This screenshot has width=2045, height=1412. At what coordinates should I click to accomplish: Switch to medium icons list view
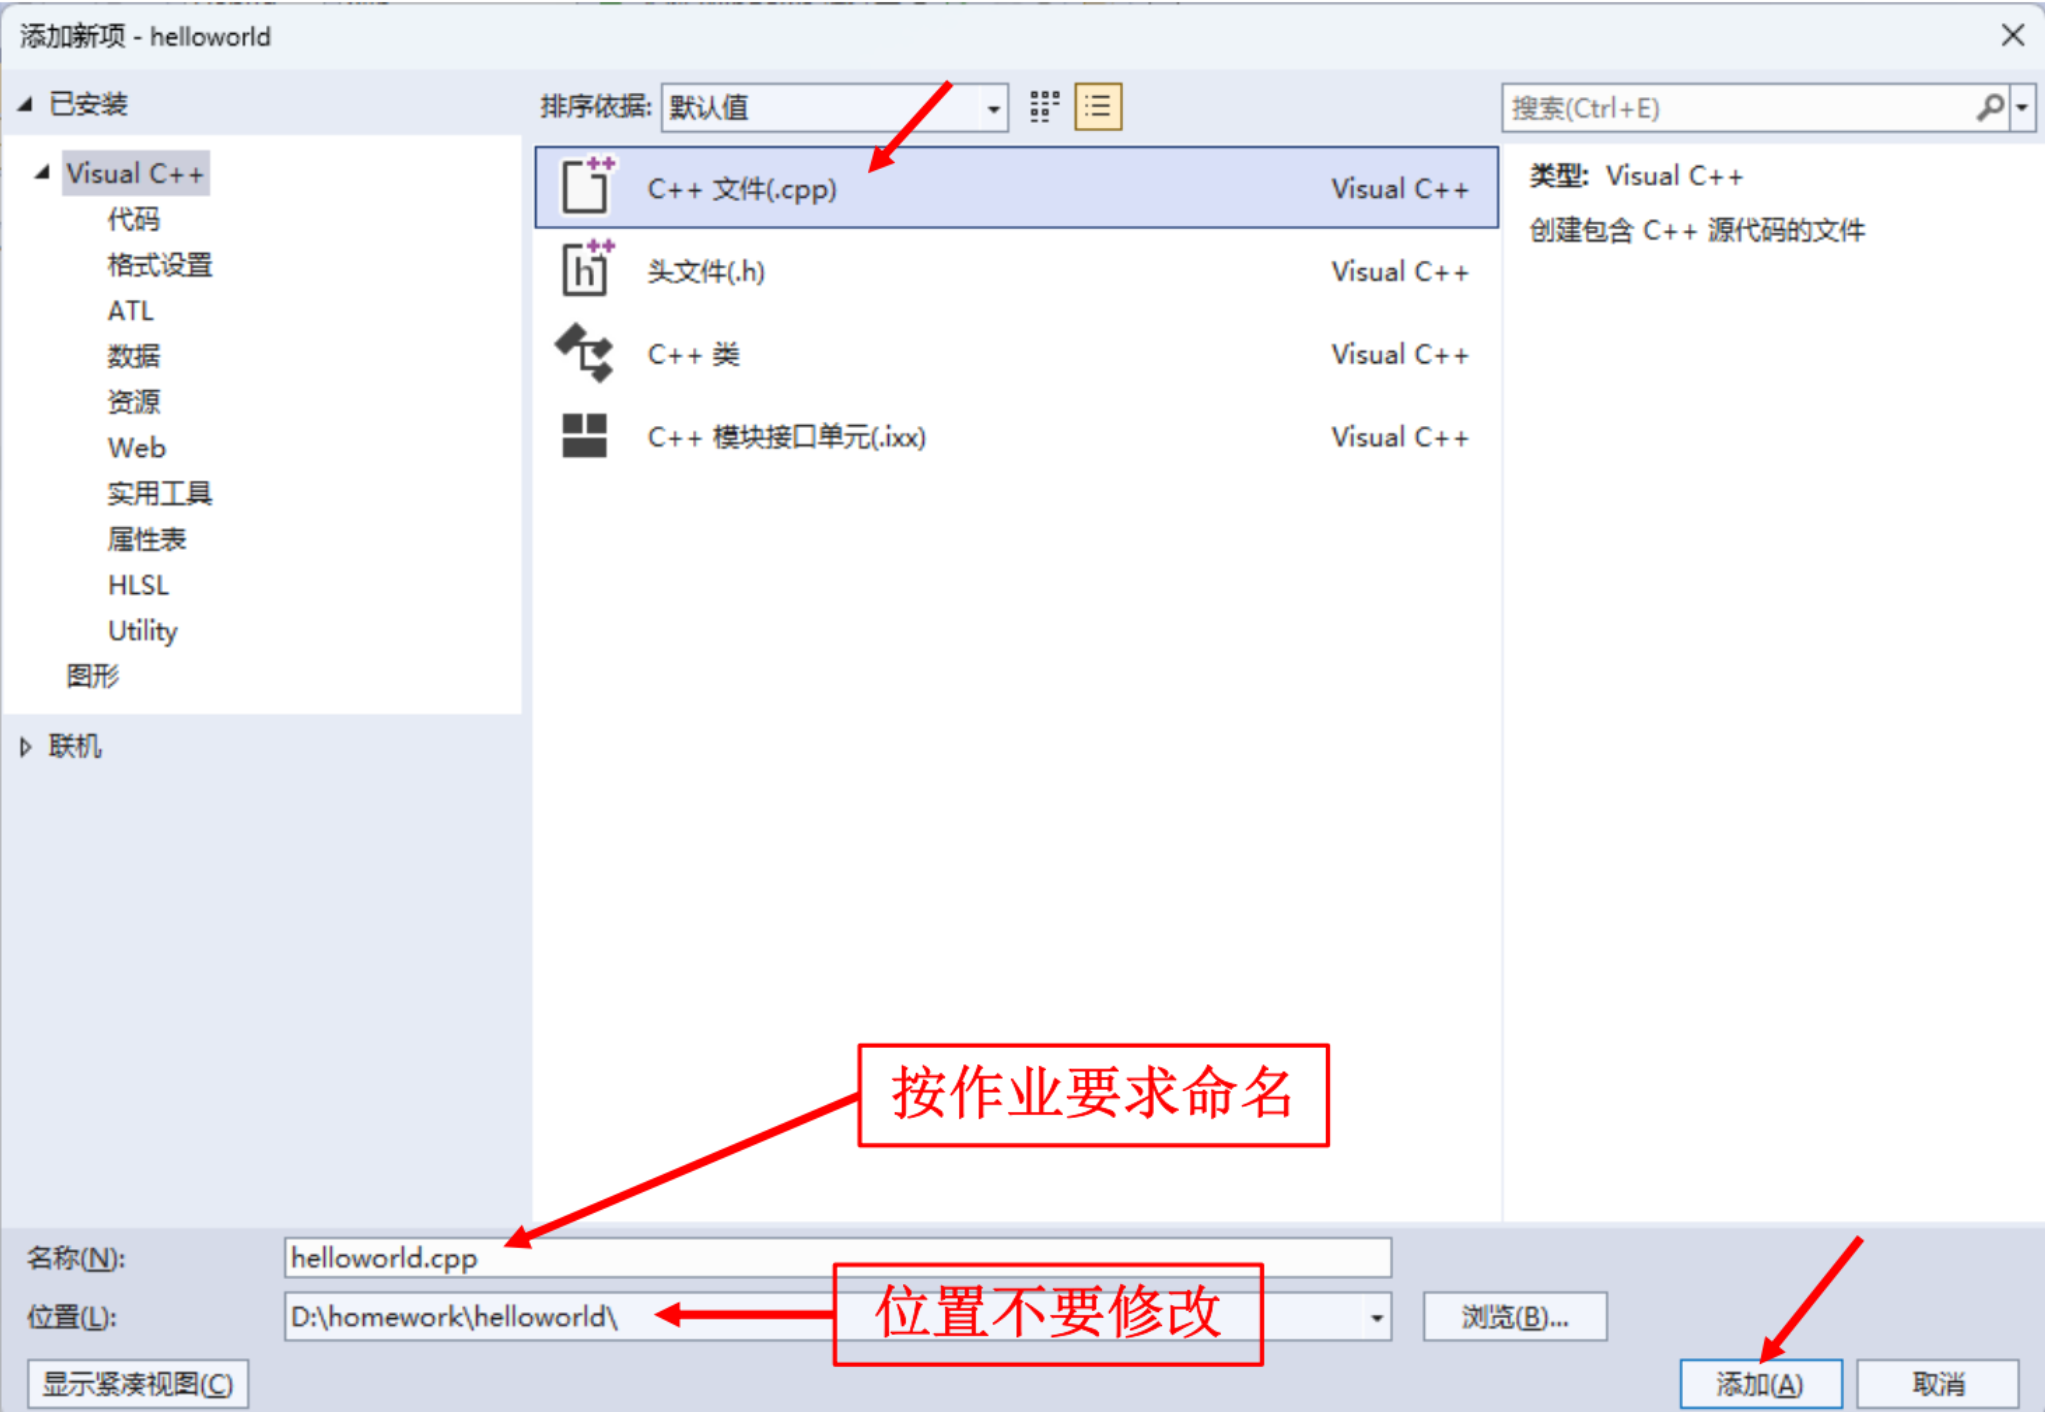click(1098, 107)
